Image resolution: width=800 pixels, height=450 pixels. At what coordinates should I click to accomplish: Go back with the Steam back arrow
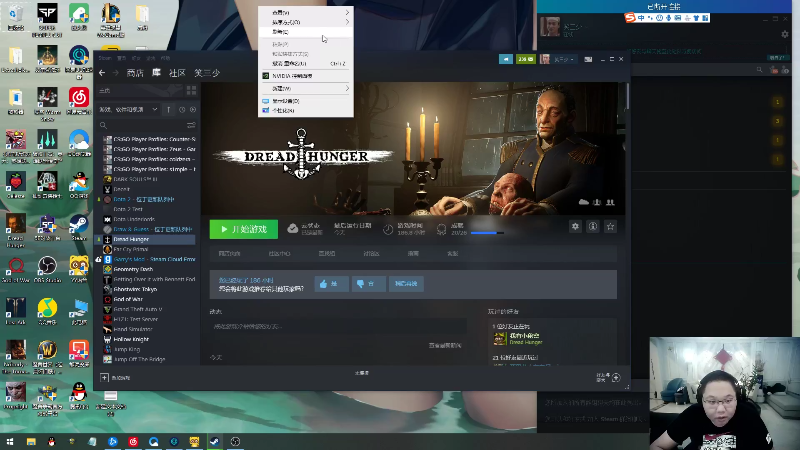(x=102, y=73)
